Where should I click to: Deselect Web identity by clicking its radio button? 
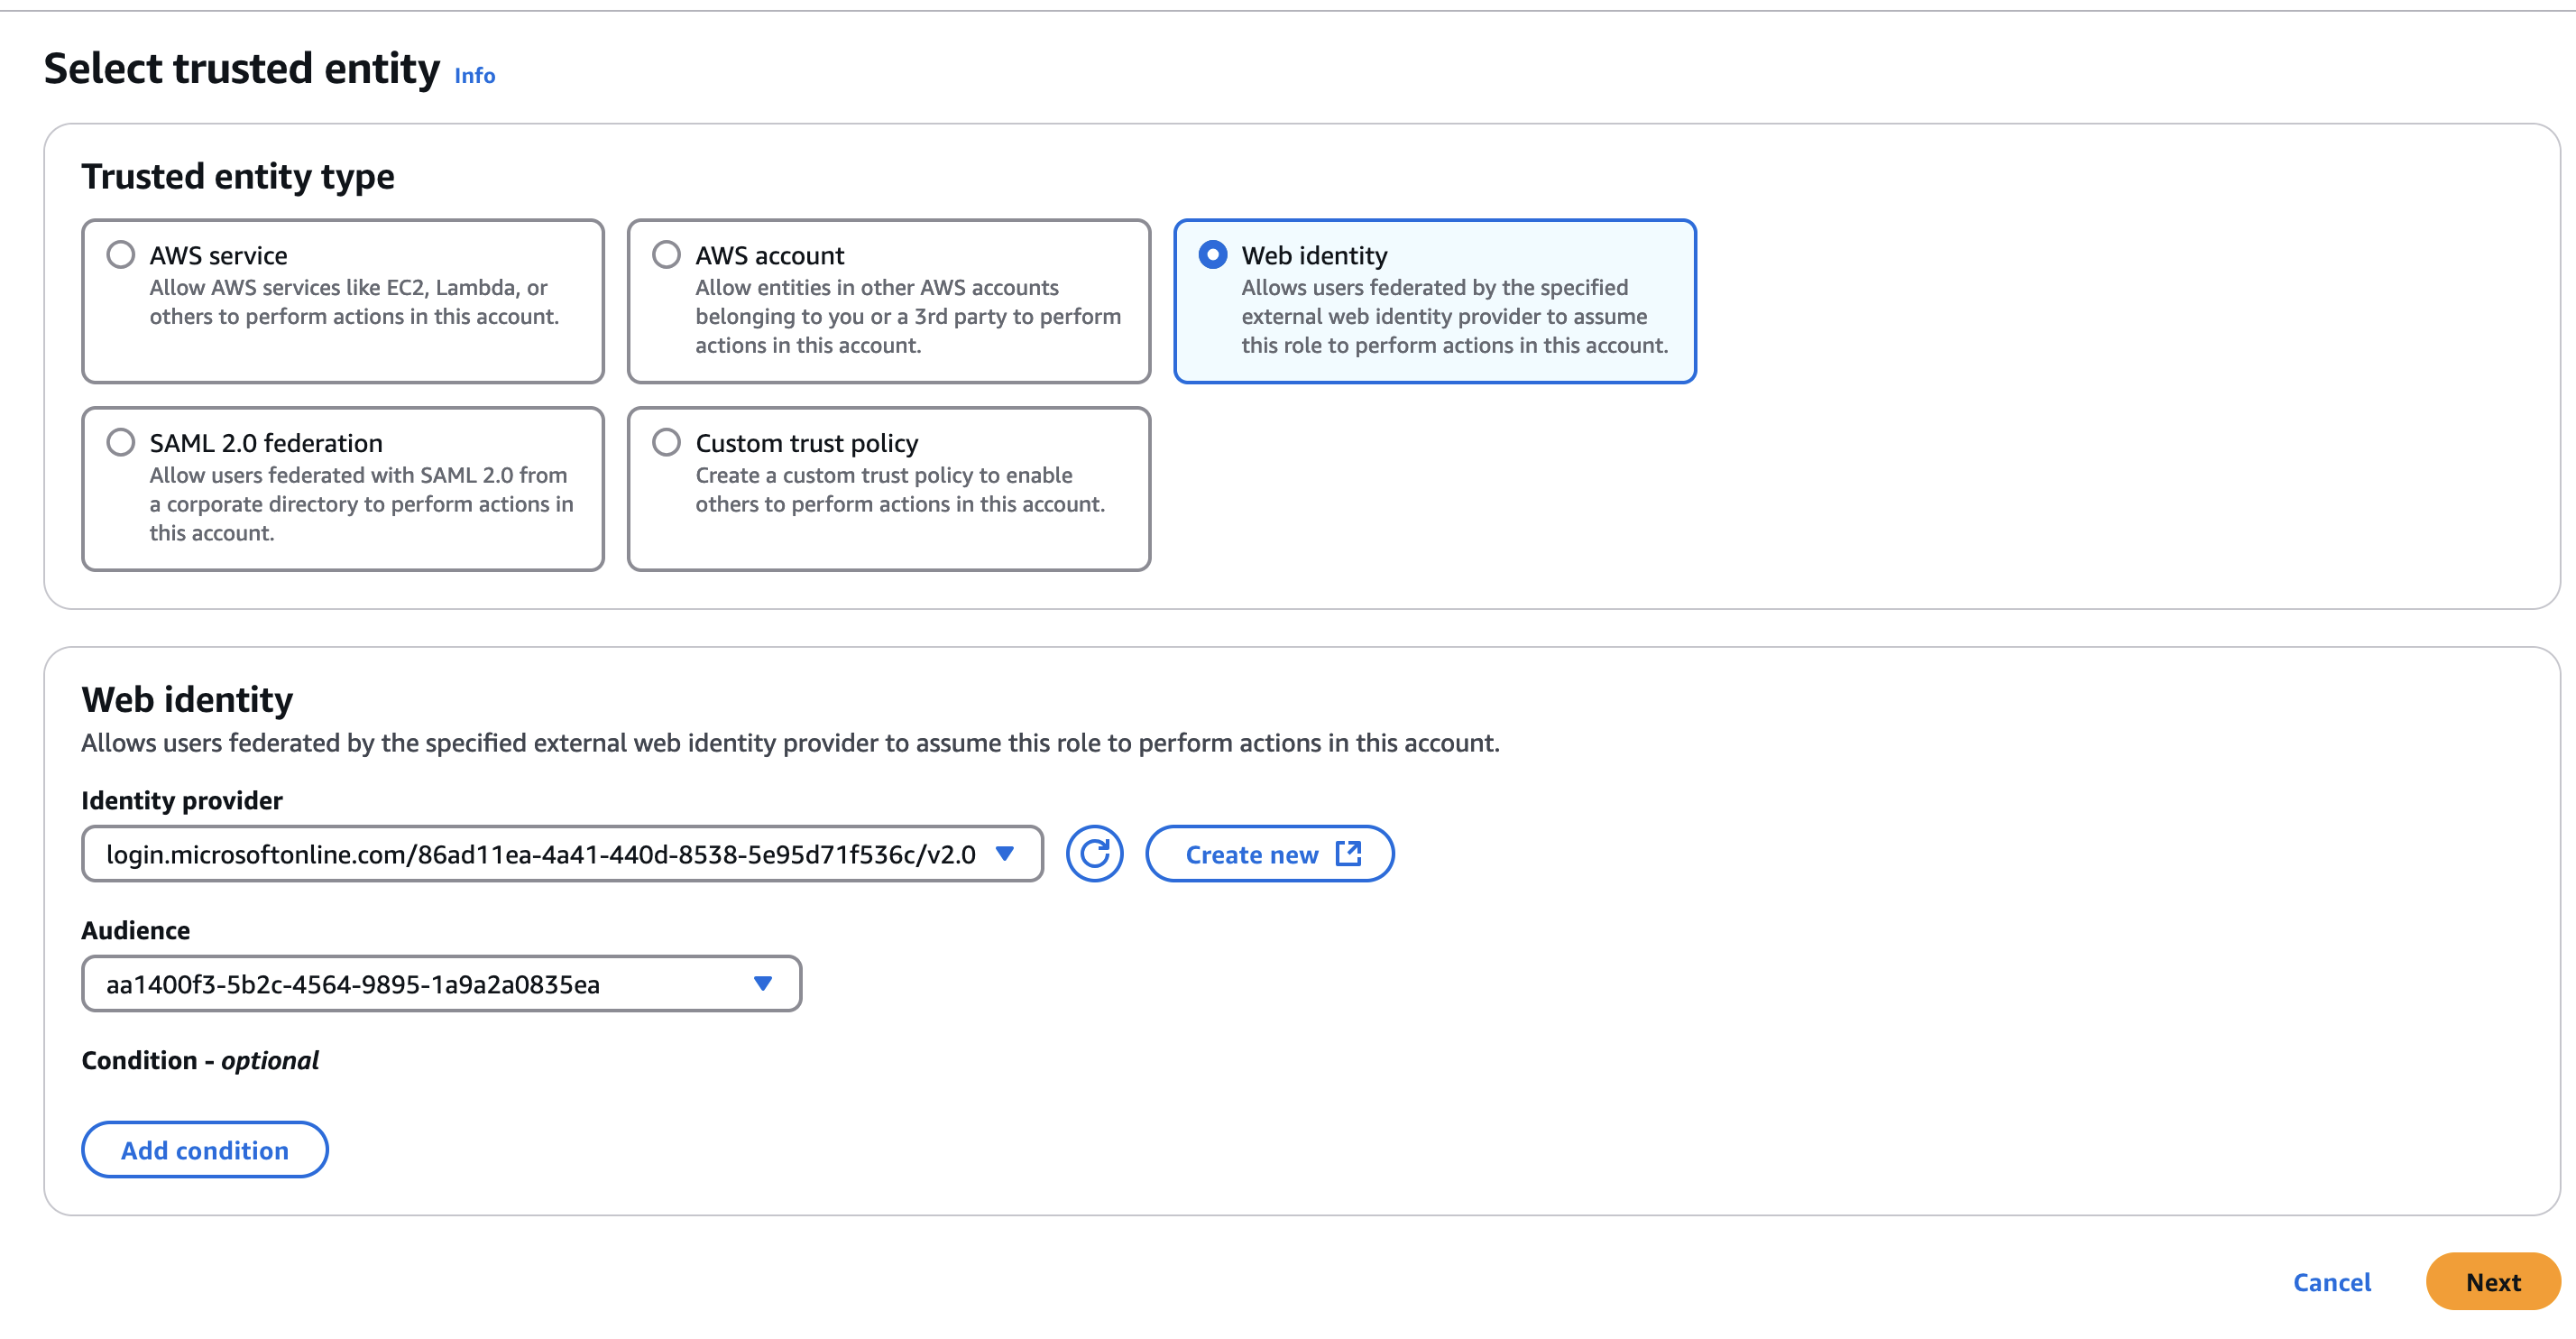click(x=1213, y=255)
